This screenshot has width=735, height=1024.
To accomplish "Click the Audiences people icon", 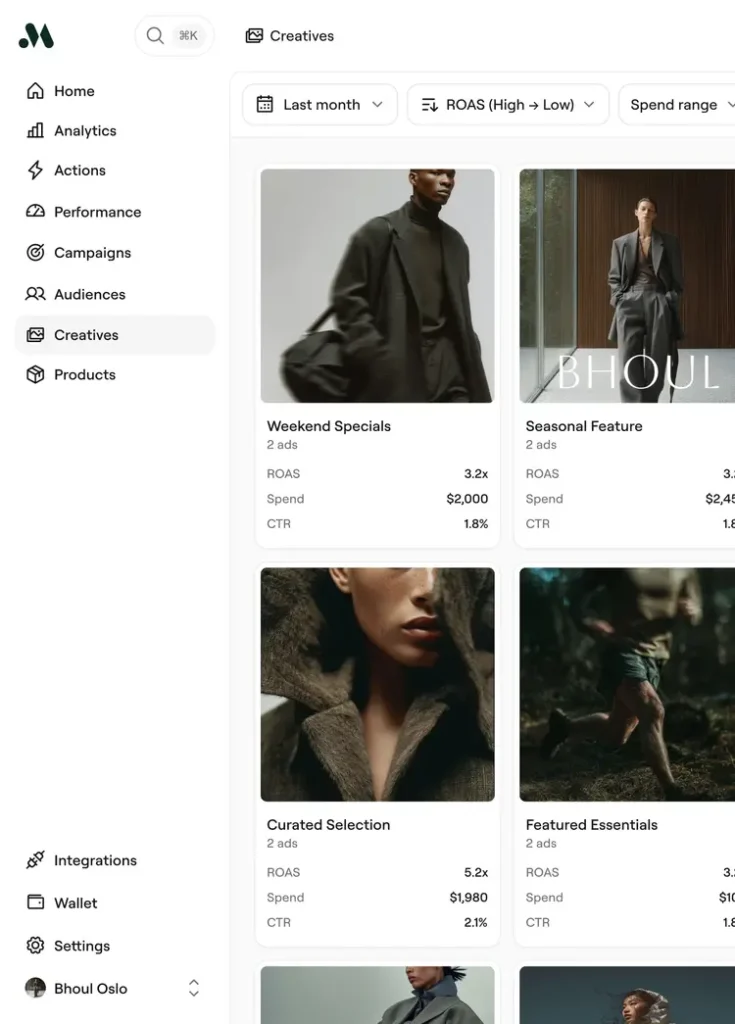I will coord(35,294).
